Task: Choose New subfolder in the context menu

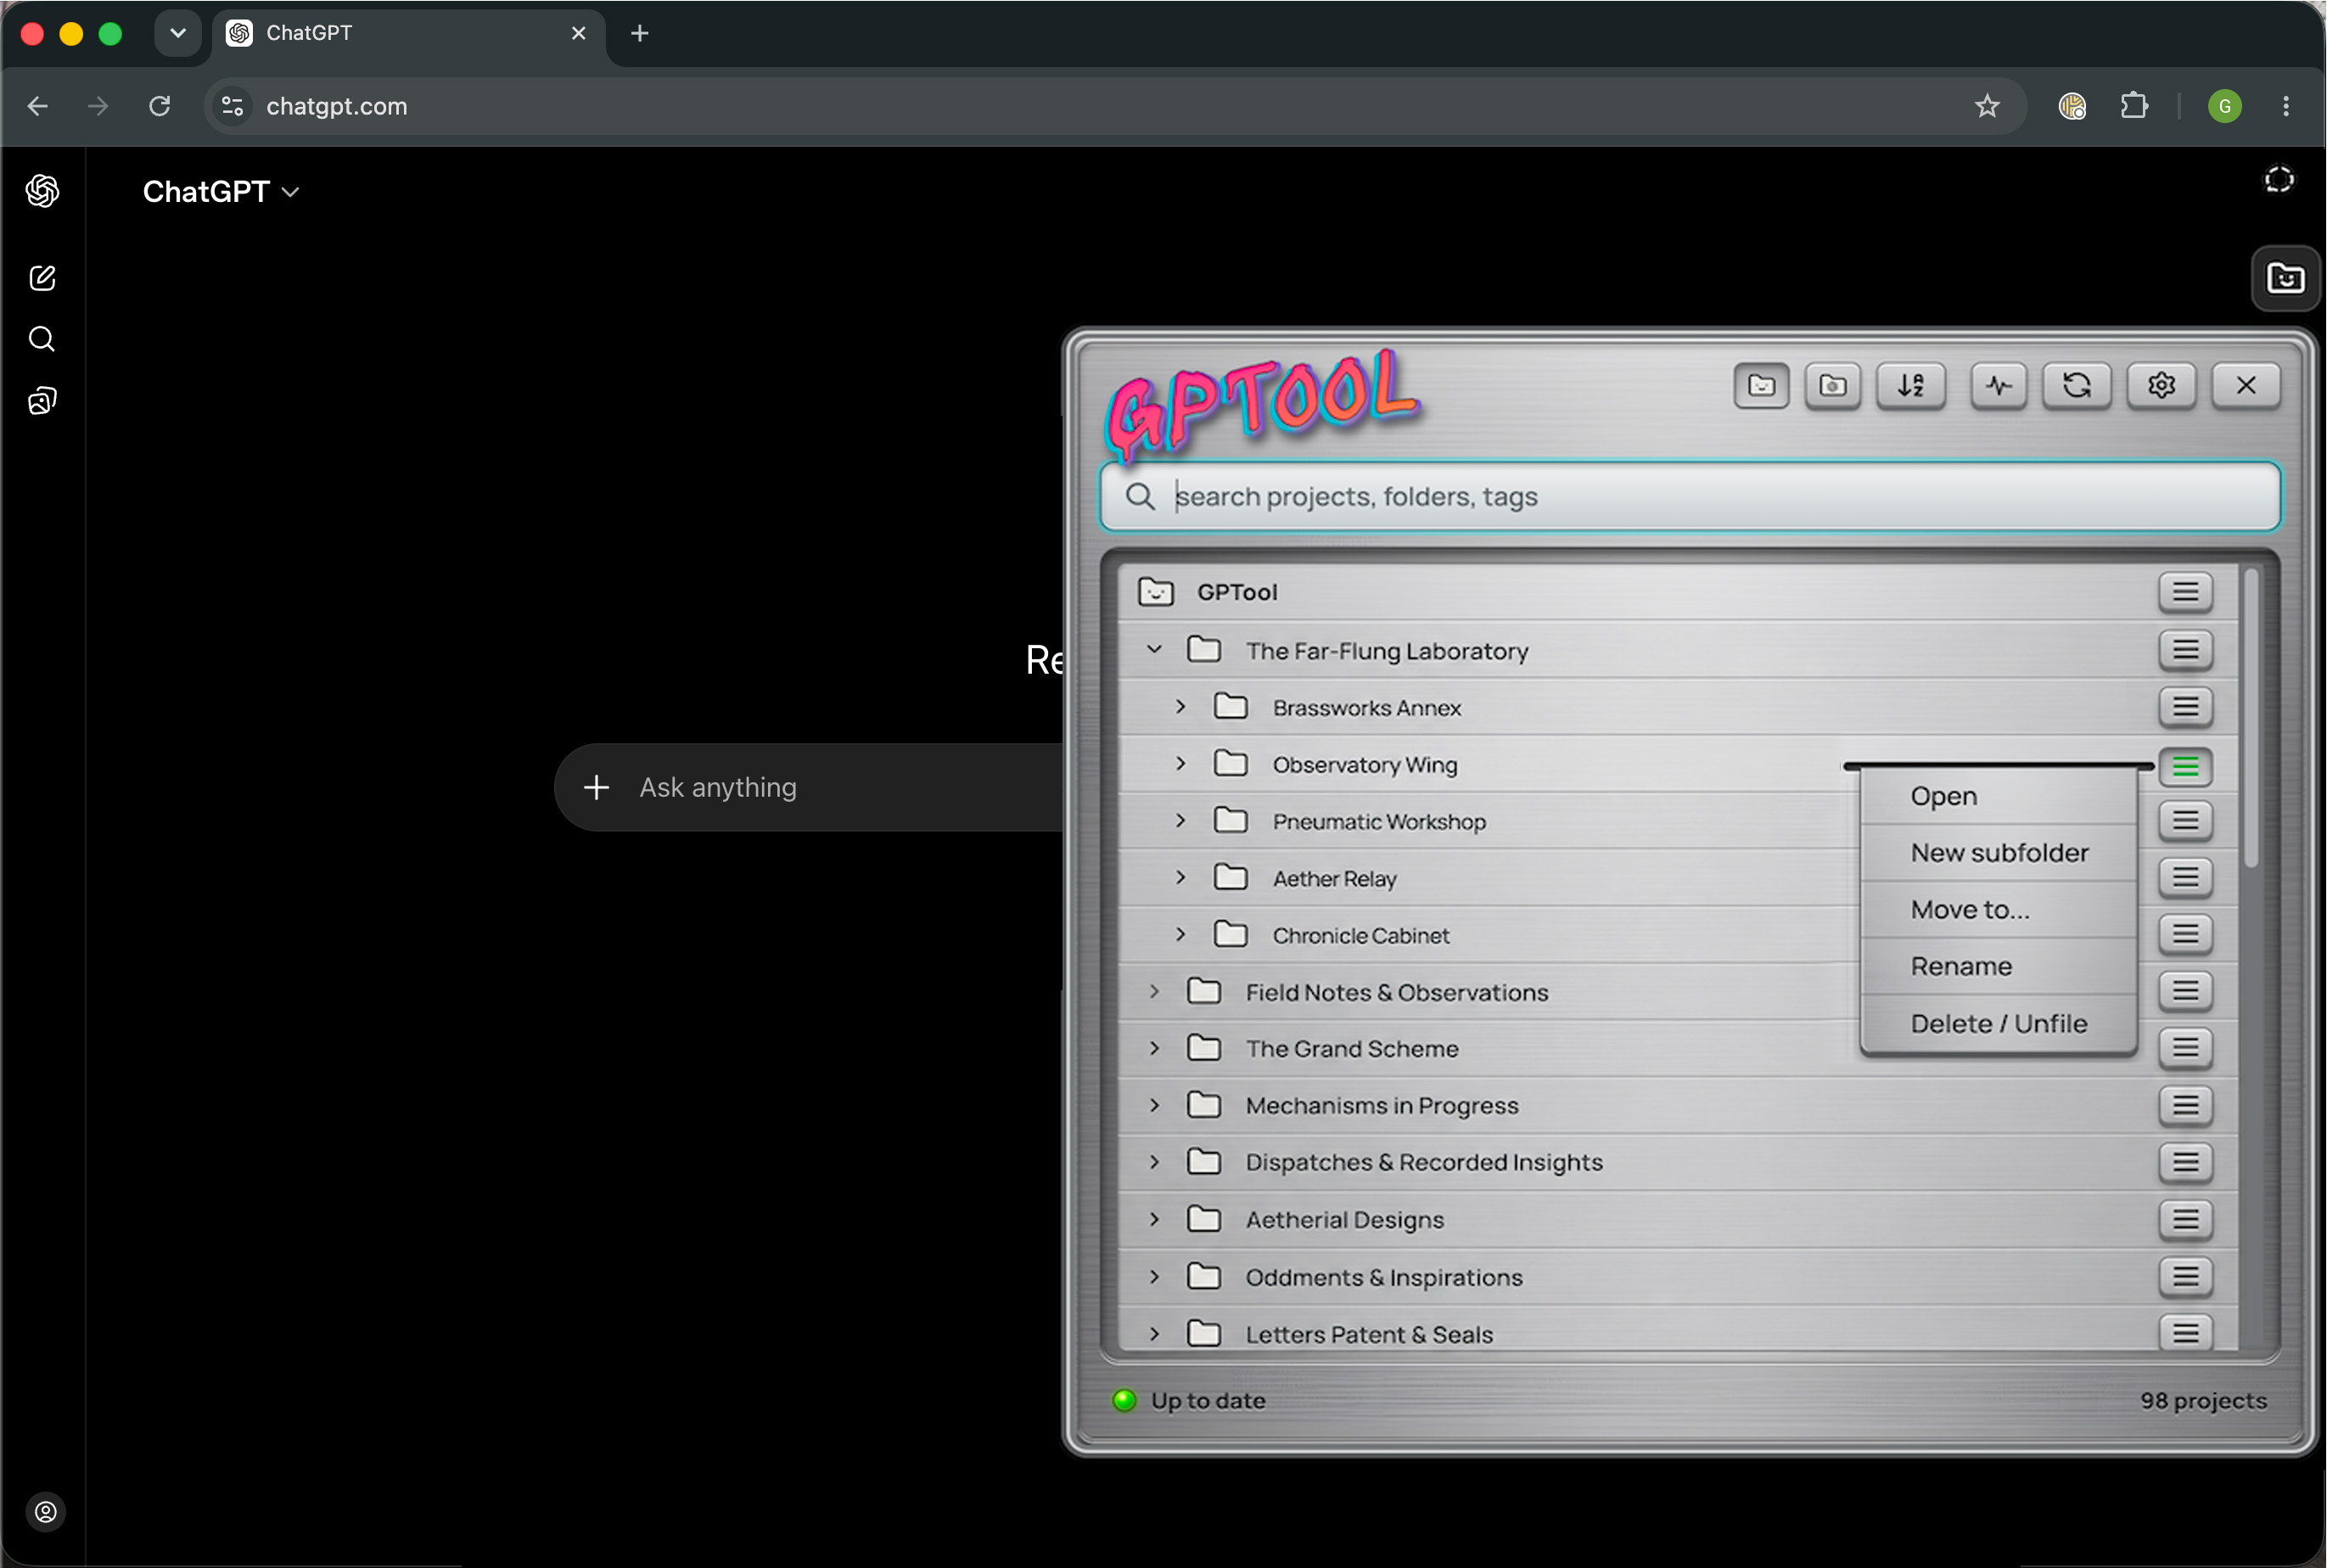Action: (1998, 853)
